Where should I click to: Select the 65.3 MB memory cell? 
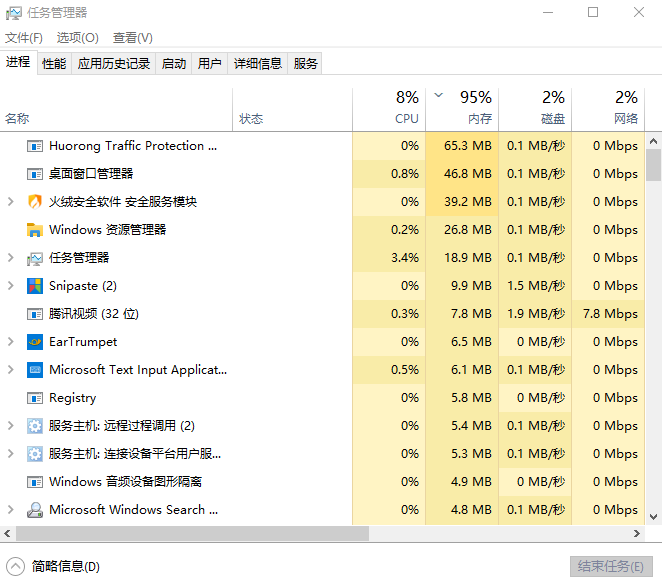[x=462, y=146]
